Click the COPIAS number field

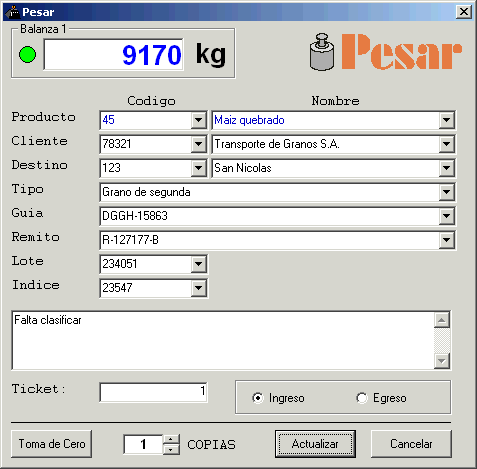143,444
